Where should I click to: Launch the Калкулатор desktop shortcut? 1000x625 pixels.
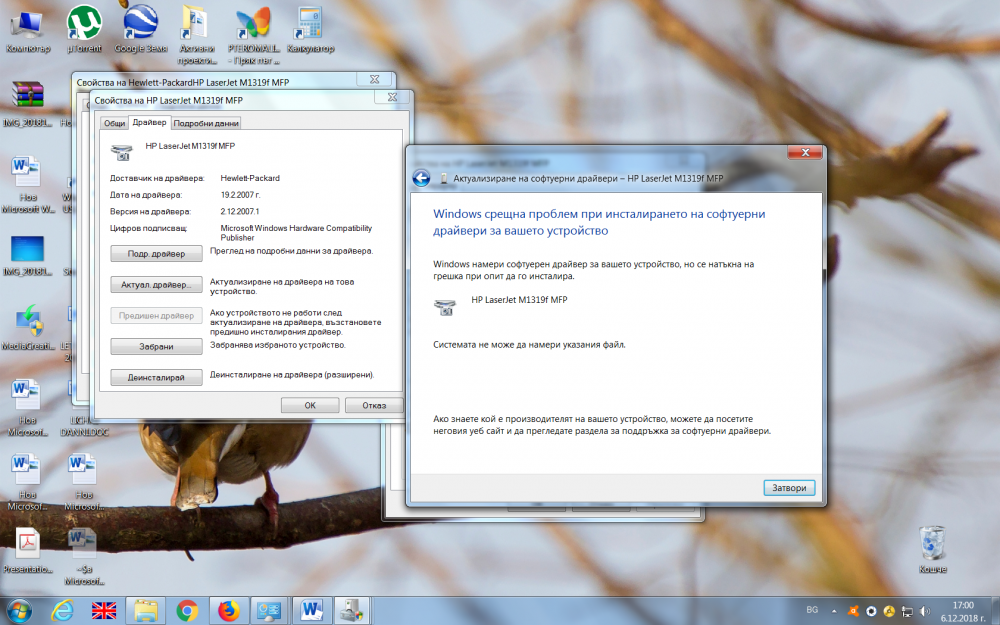pyautogui.click(x=310, y=29)
